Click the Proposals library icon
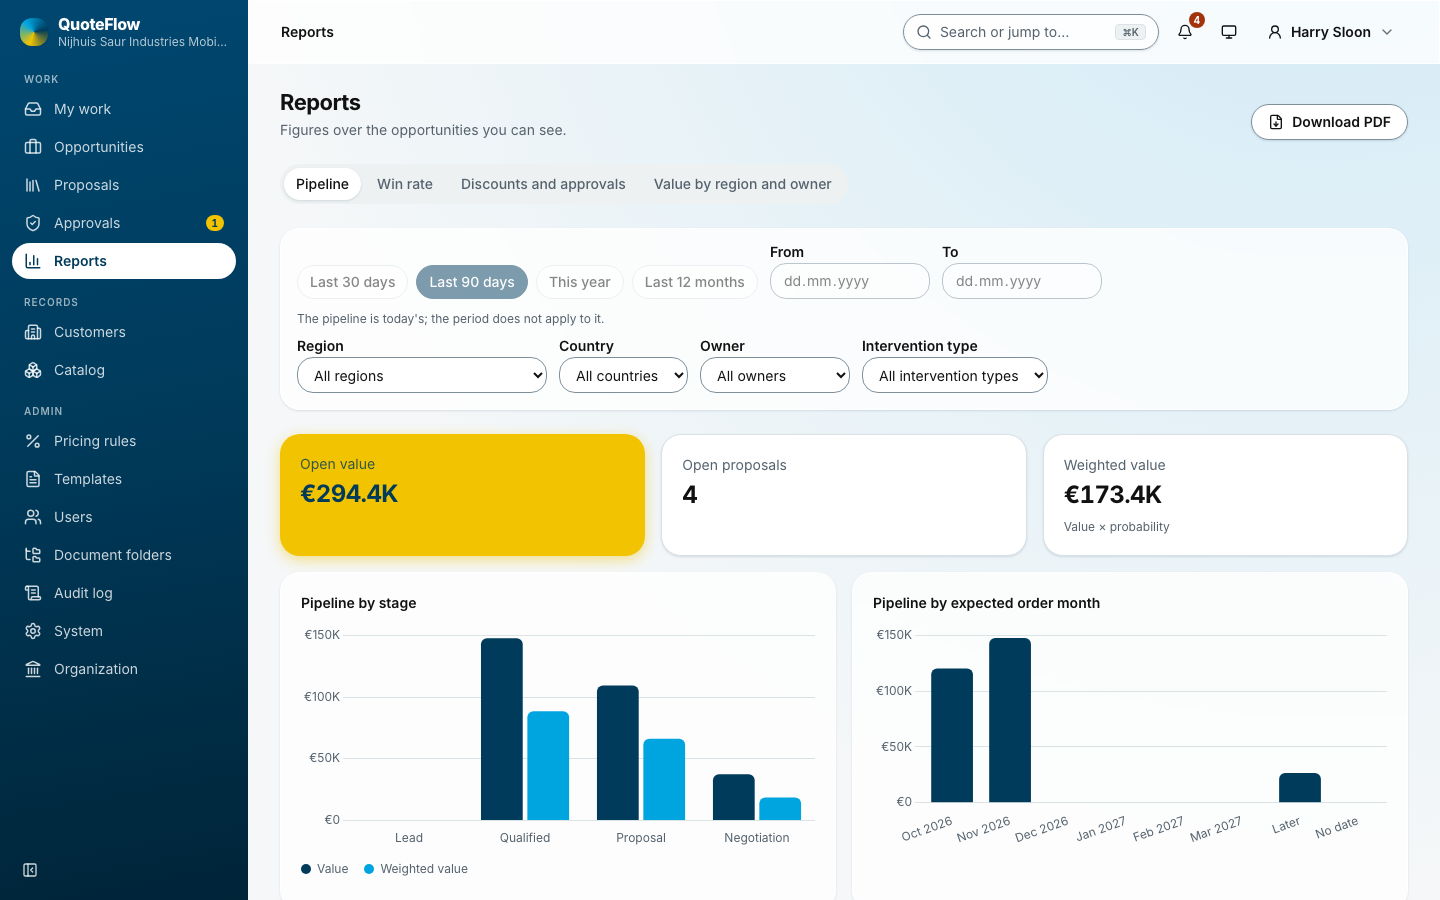The height and width of the screenshot is (900, 1440). click(x=33, y=185)
